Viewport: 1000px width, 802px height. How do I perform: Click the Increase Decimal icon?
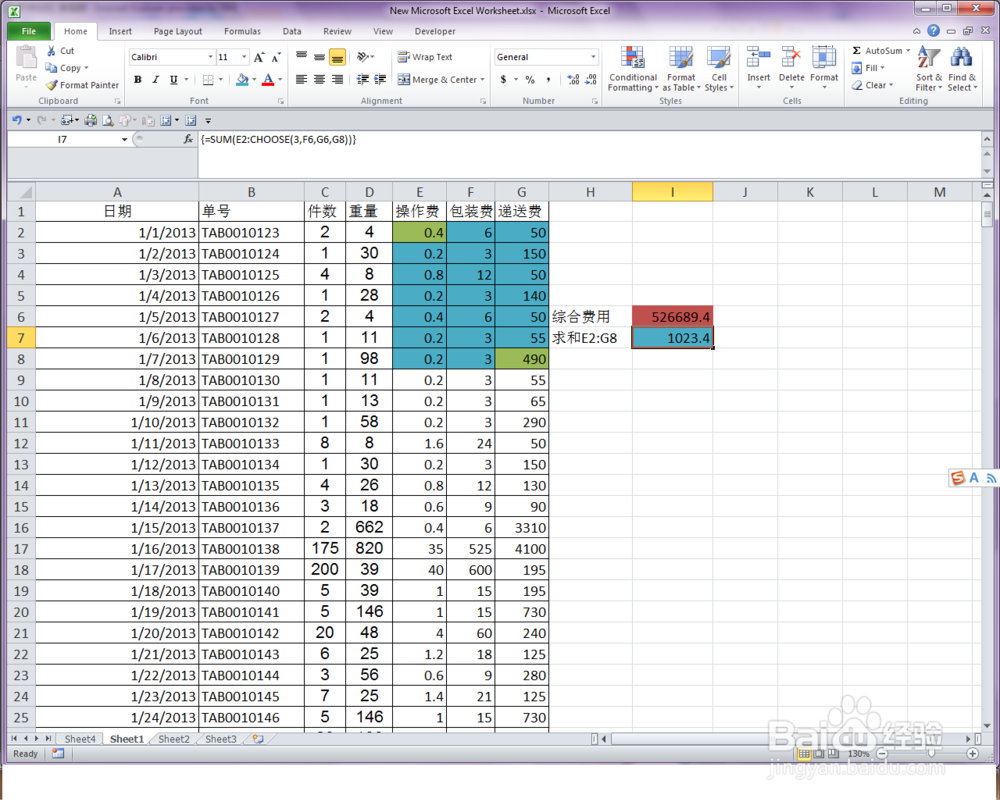coord(573,80)
